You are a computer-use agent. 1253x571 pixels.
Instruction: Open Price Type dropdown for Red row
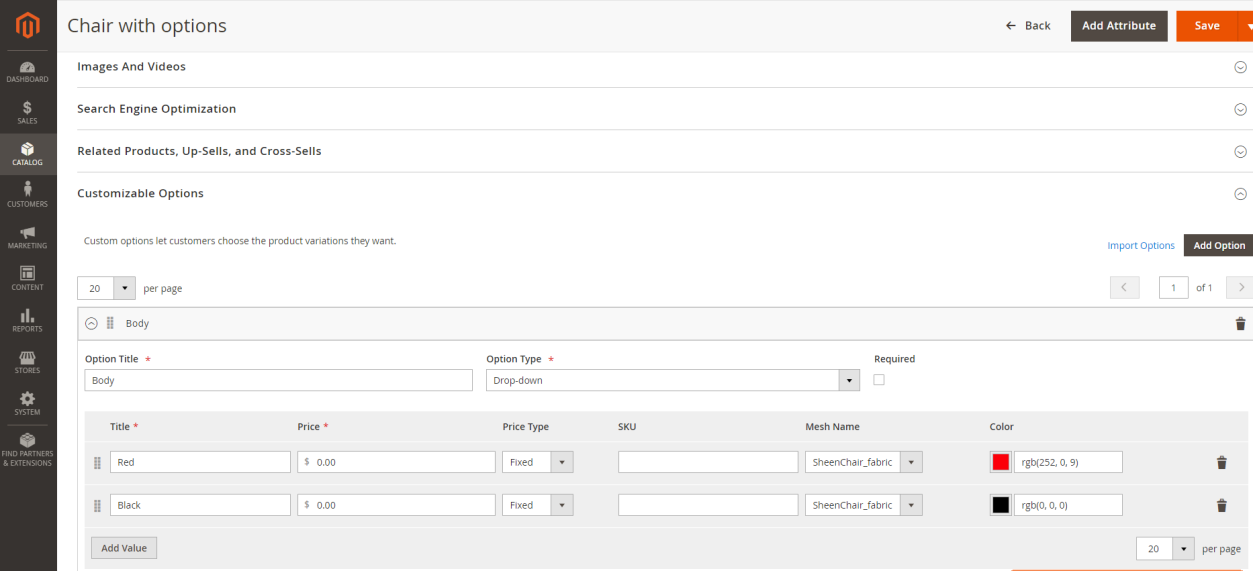(537, 462)
